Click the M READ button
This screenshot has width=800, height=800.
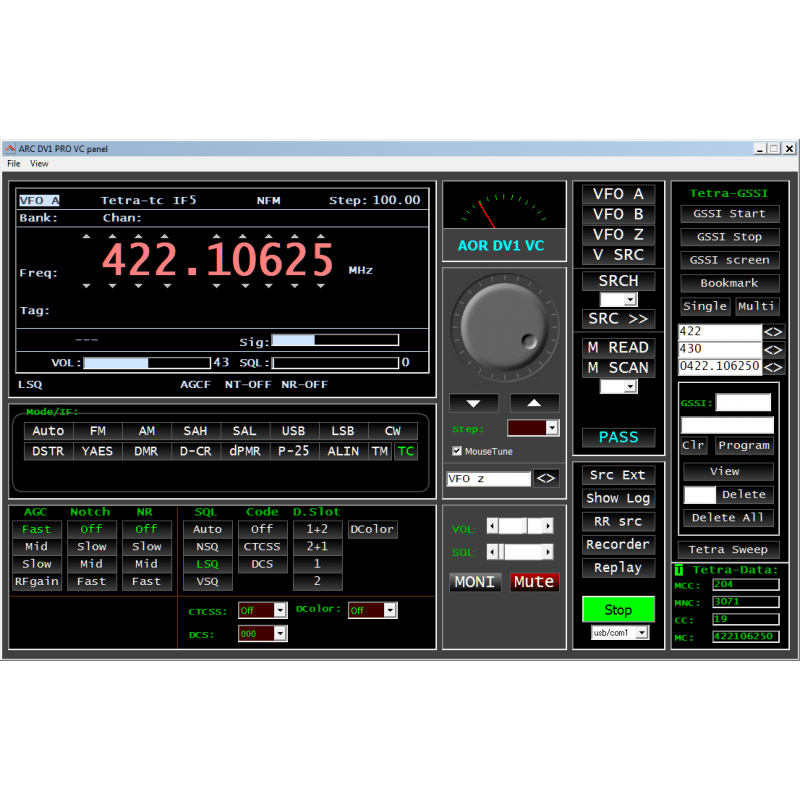[618, 347]
